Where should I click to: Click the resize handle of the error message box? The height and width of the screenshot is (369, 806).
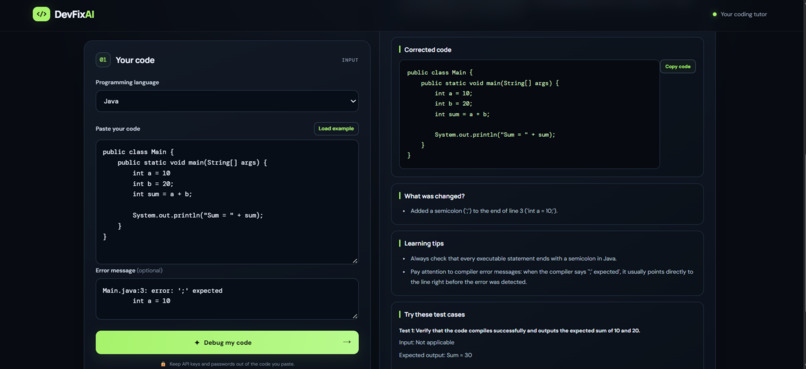pyautogui.click(x=355, y=316)
